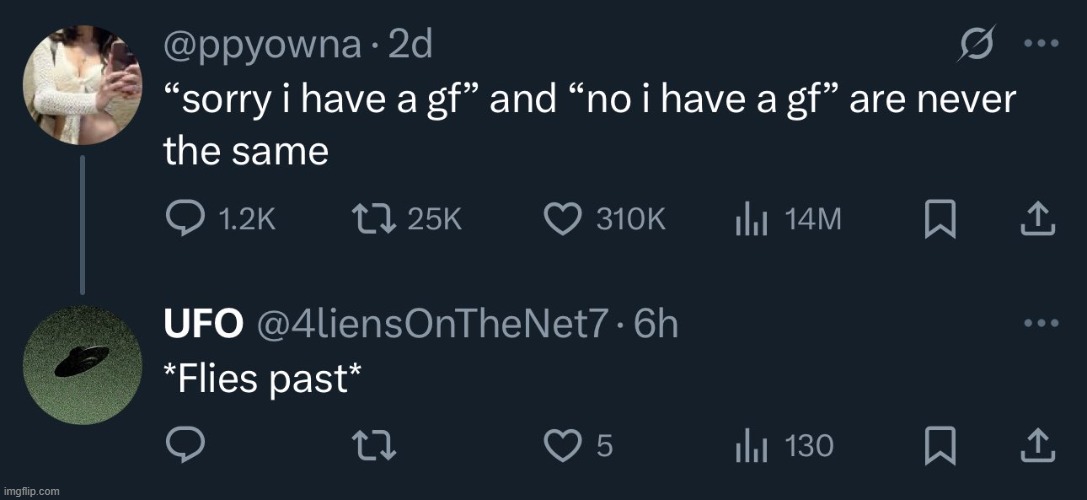1087x500 pixels.
Task: Open more options for @ppyowna tweet
Action: click(x=1041, y=44)
